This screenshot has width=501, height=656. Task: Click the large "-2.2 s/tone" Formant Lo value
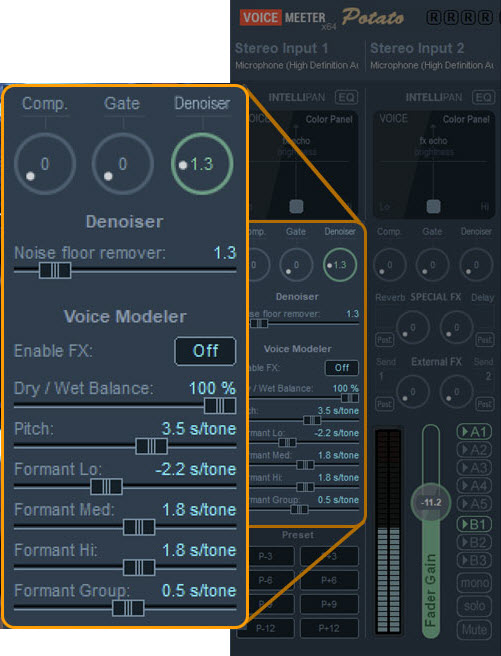click(x=196, y=469)
